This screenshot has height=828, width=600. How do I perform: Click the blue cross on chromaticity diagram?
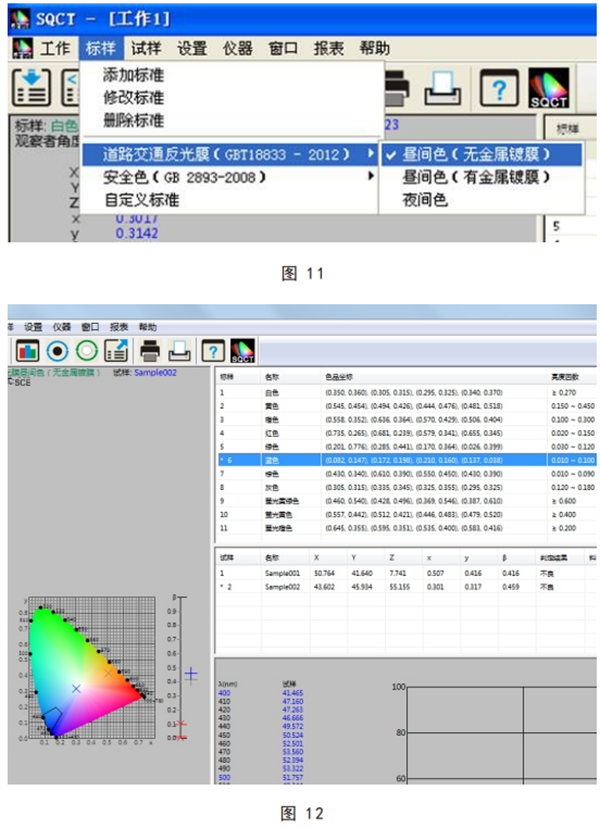point(76,689)
